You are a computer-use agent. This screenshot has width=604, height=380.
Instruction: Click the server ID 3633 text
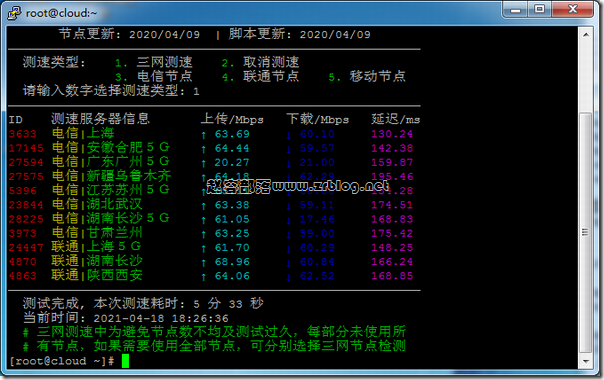[23, 134]
